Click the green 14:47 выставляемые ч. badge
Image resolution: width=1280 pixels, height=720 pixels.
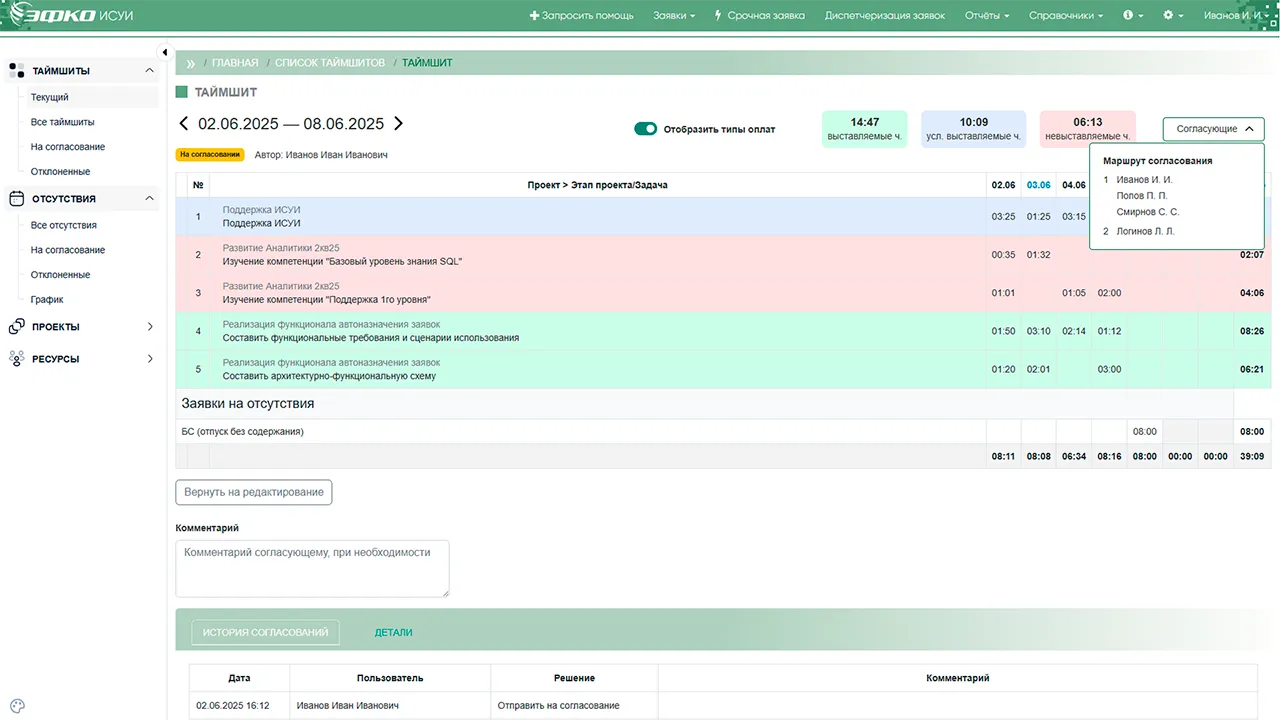pos(865,129)
